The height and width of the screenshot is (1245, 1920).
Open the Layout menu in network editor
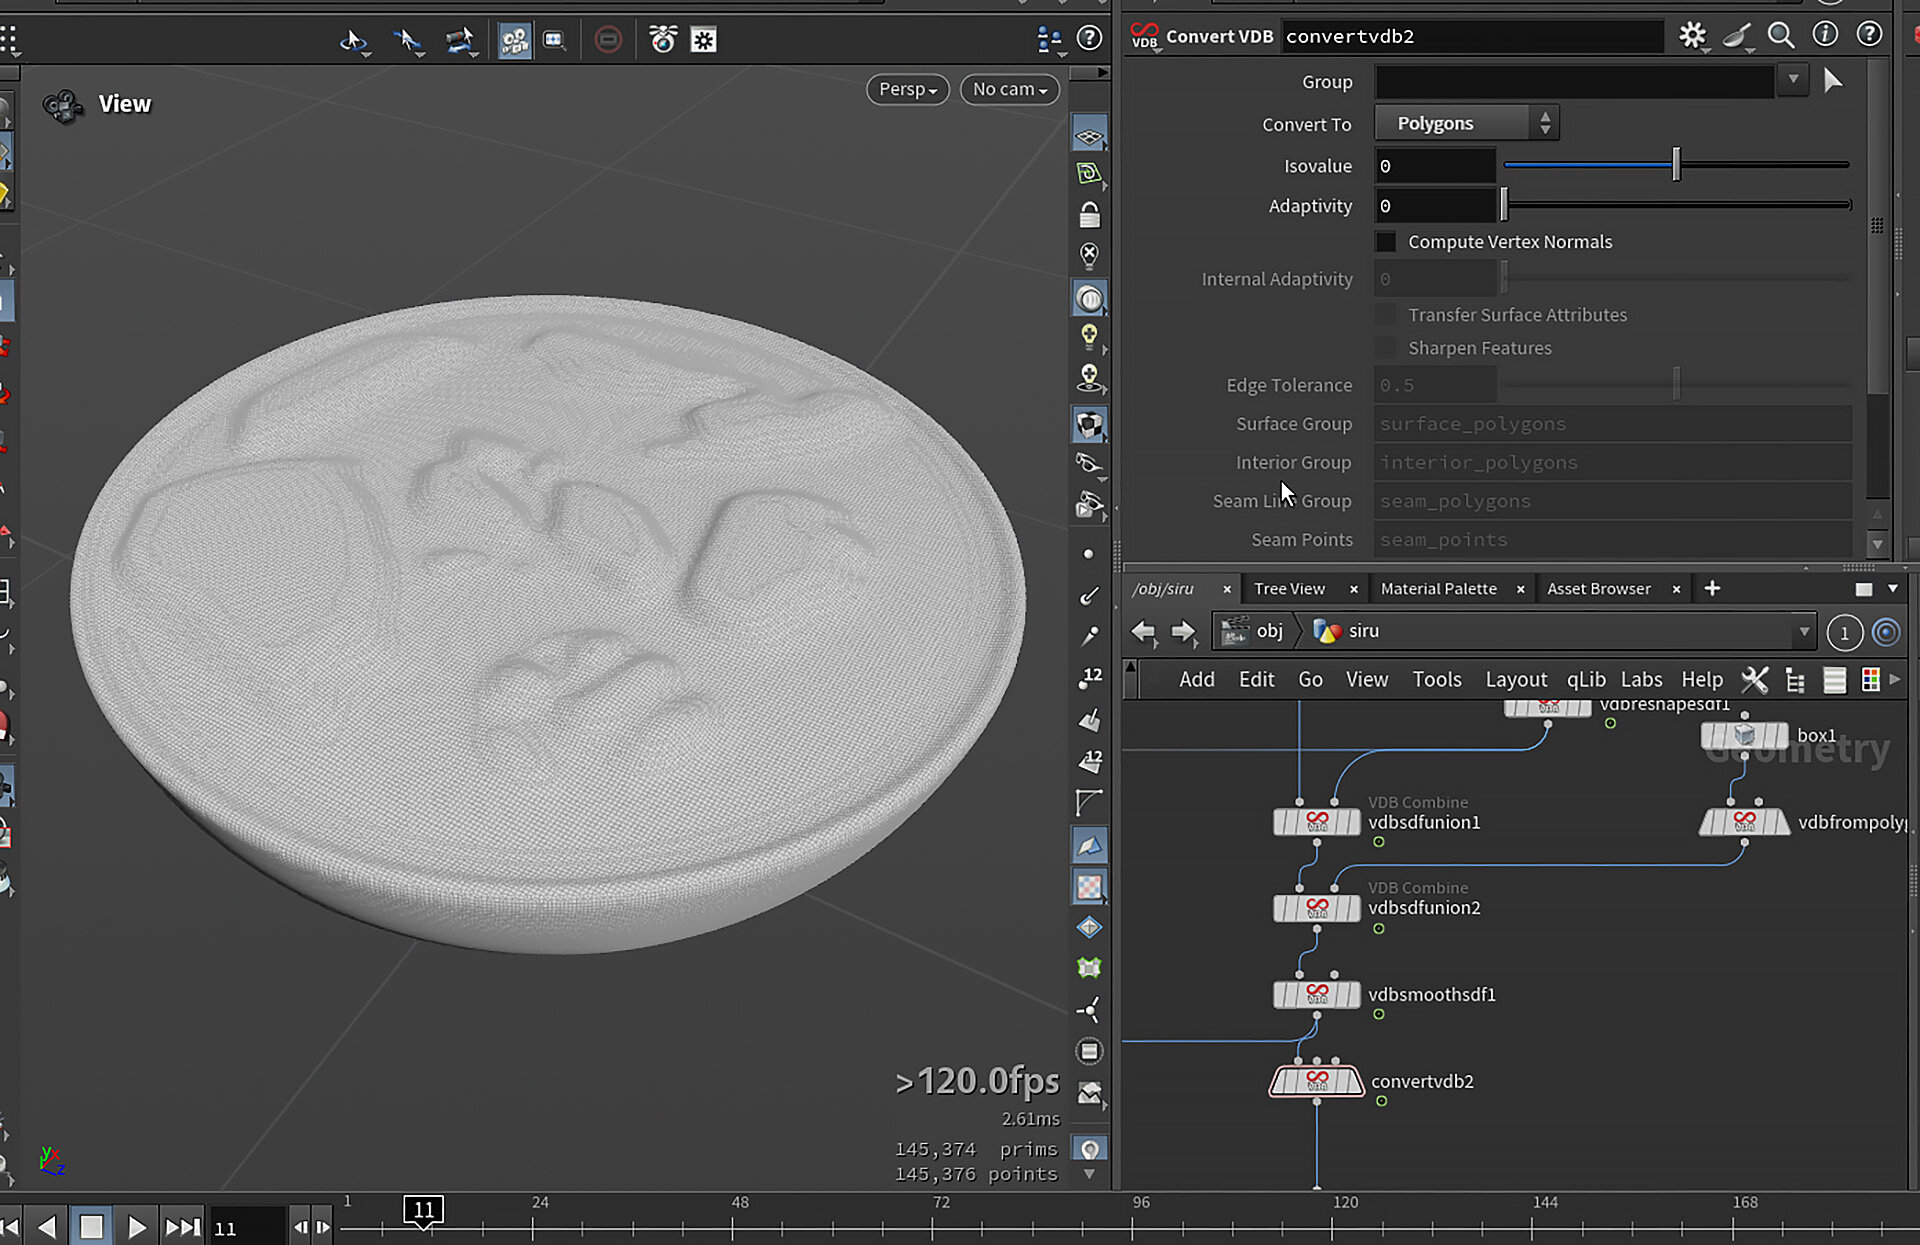1515,680
